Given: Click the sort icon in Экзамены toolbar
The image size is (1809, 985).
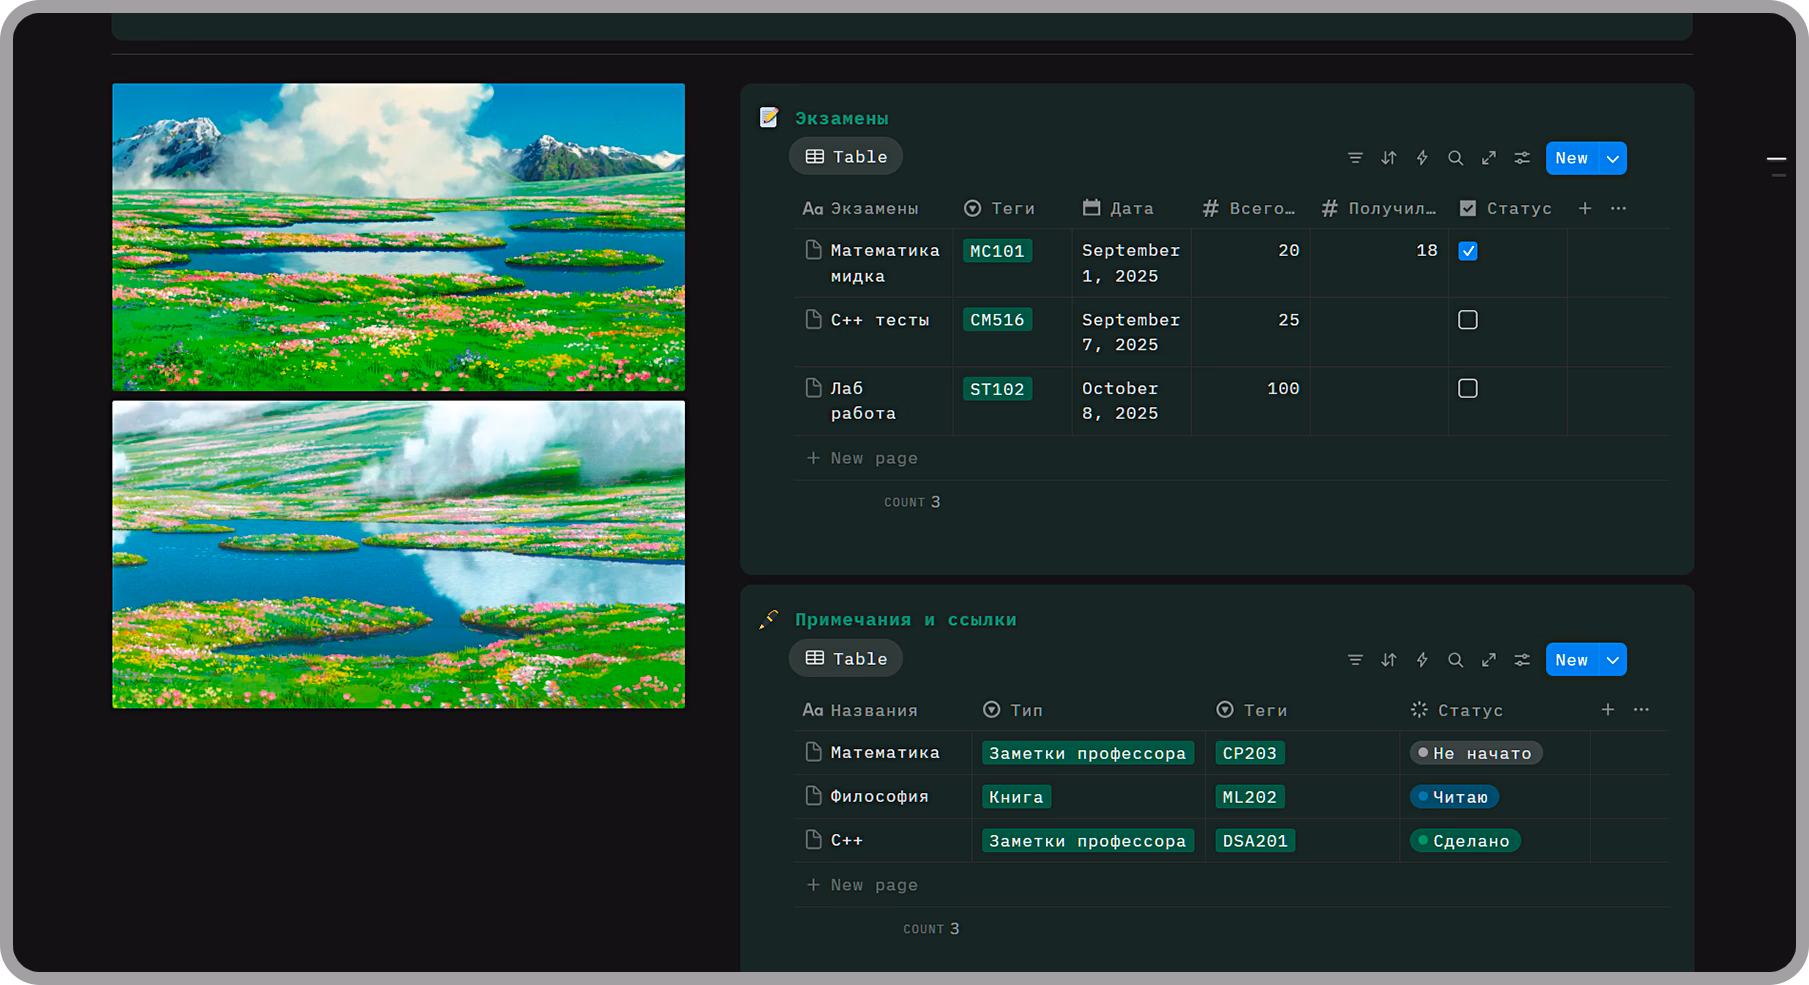Looking at the screenshot, I should (1389, 158).
